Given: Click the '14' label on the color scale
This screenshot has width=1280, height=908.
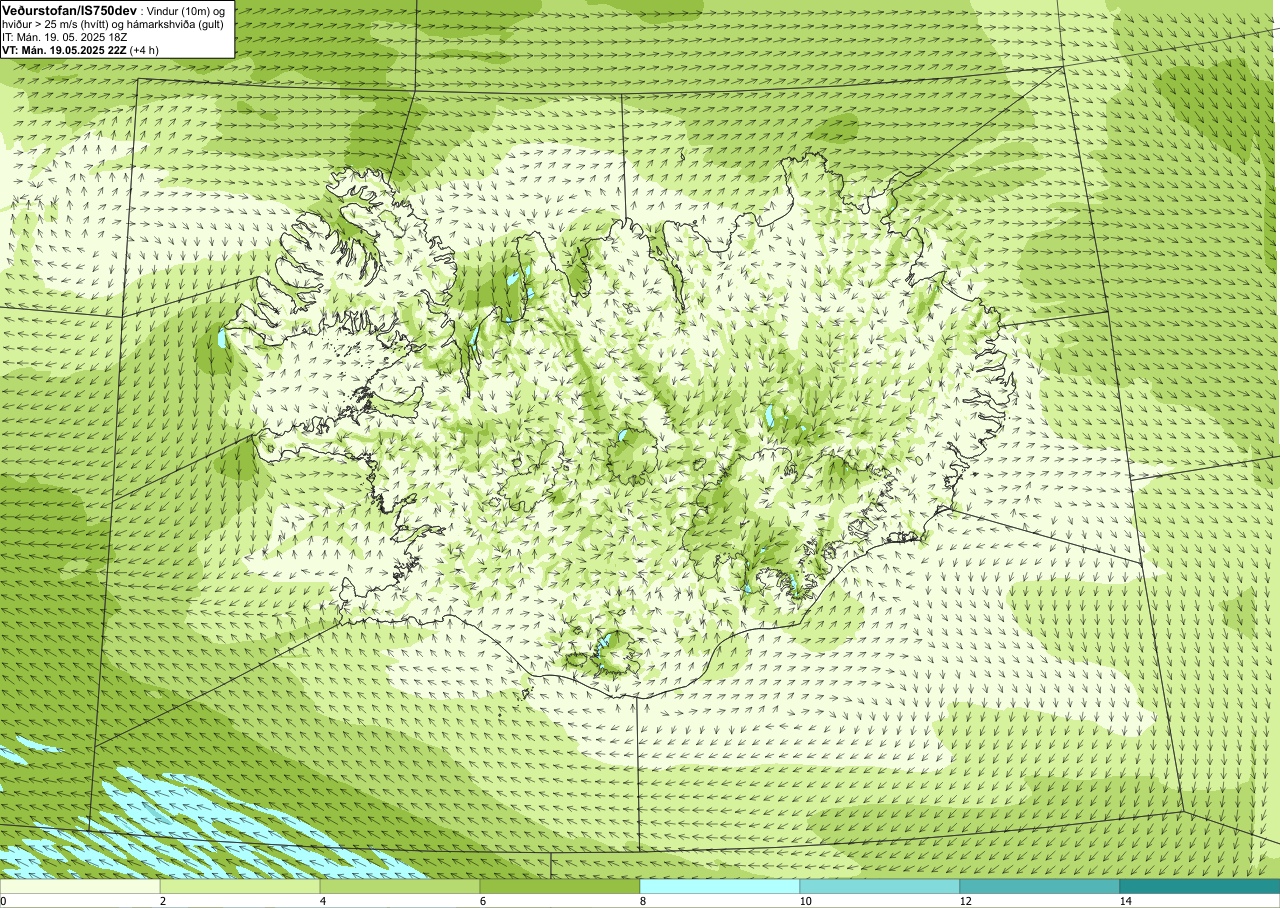Looking at the screenshot, I should tap(1126, 901).
